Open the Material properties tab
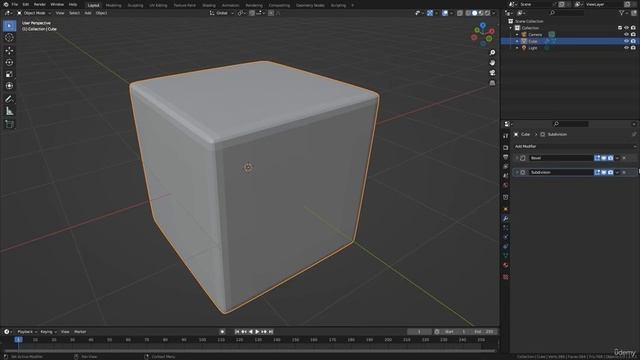Screen dimensions: 640x360 pos(506,265)
